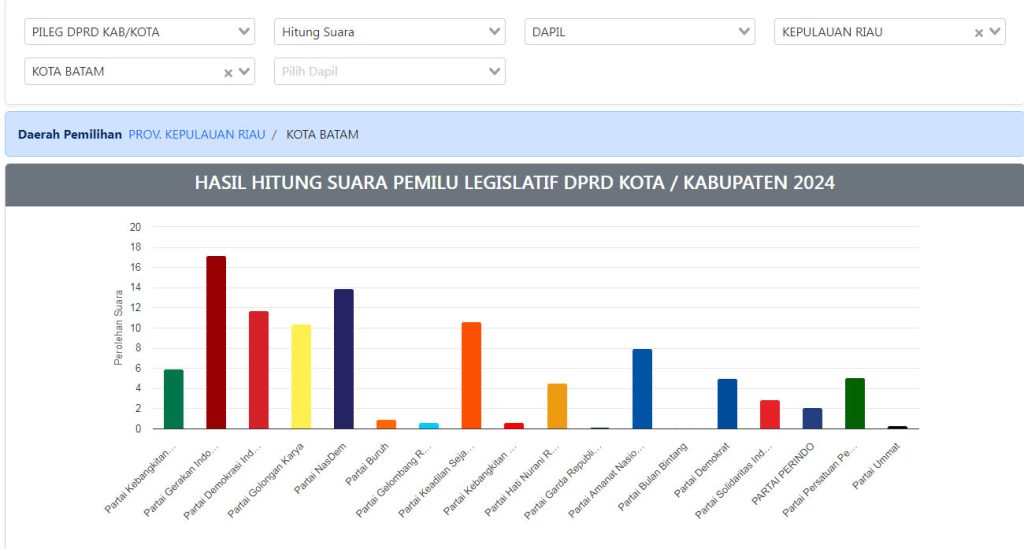Select the orange Partai Keadilan Sejahtera bar
The width and height of the screenshot is (1024, 549).
point(471,375)
